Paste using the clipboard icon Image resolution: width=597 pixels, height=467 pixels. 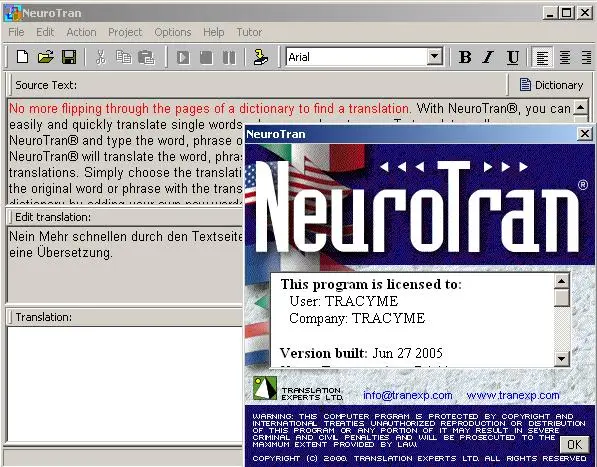point(146,57)
